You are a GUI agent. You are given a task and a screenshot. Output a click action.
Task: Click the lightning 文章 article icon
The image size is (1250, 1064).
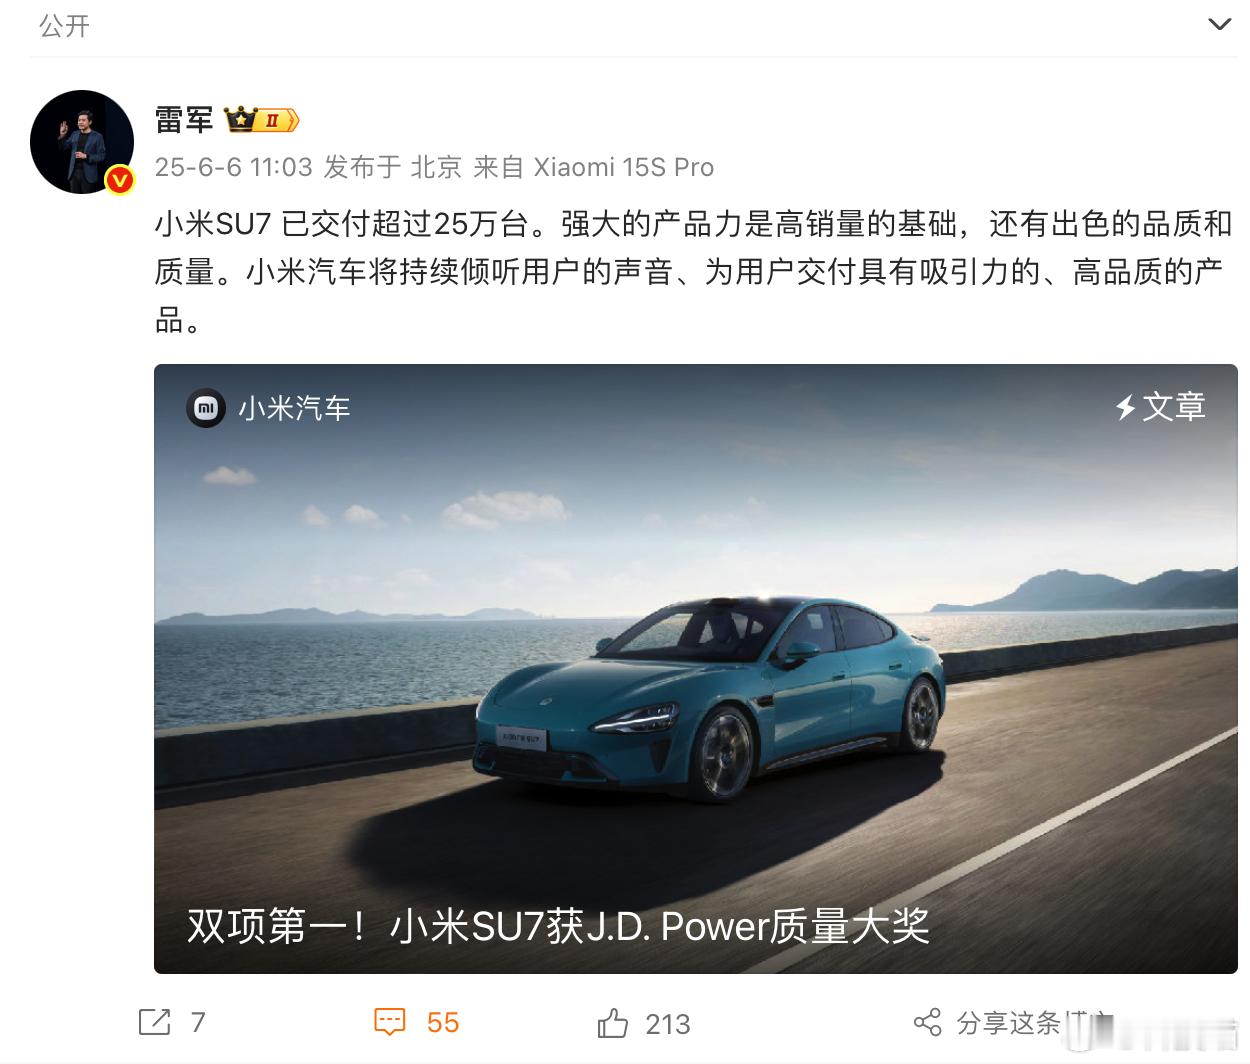tap(1160, 407)
